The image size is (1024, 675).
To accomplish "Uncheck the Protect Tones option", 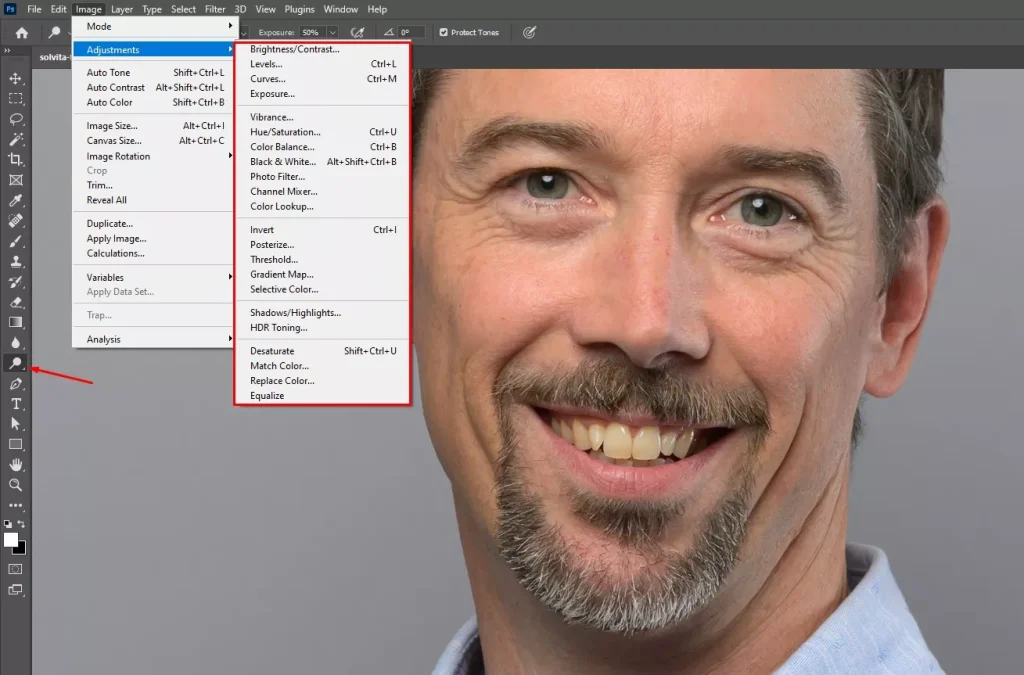I will (x=442, y=32).
